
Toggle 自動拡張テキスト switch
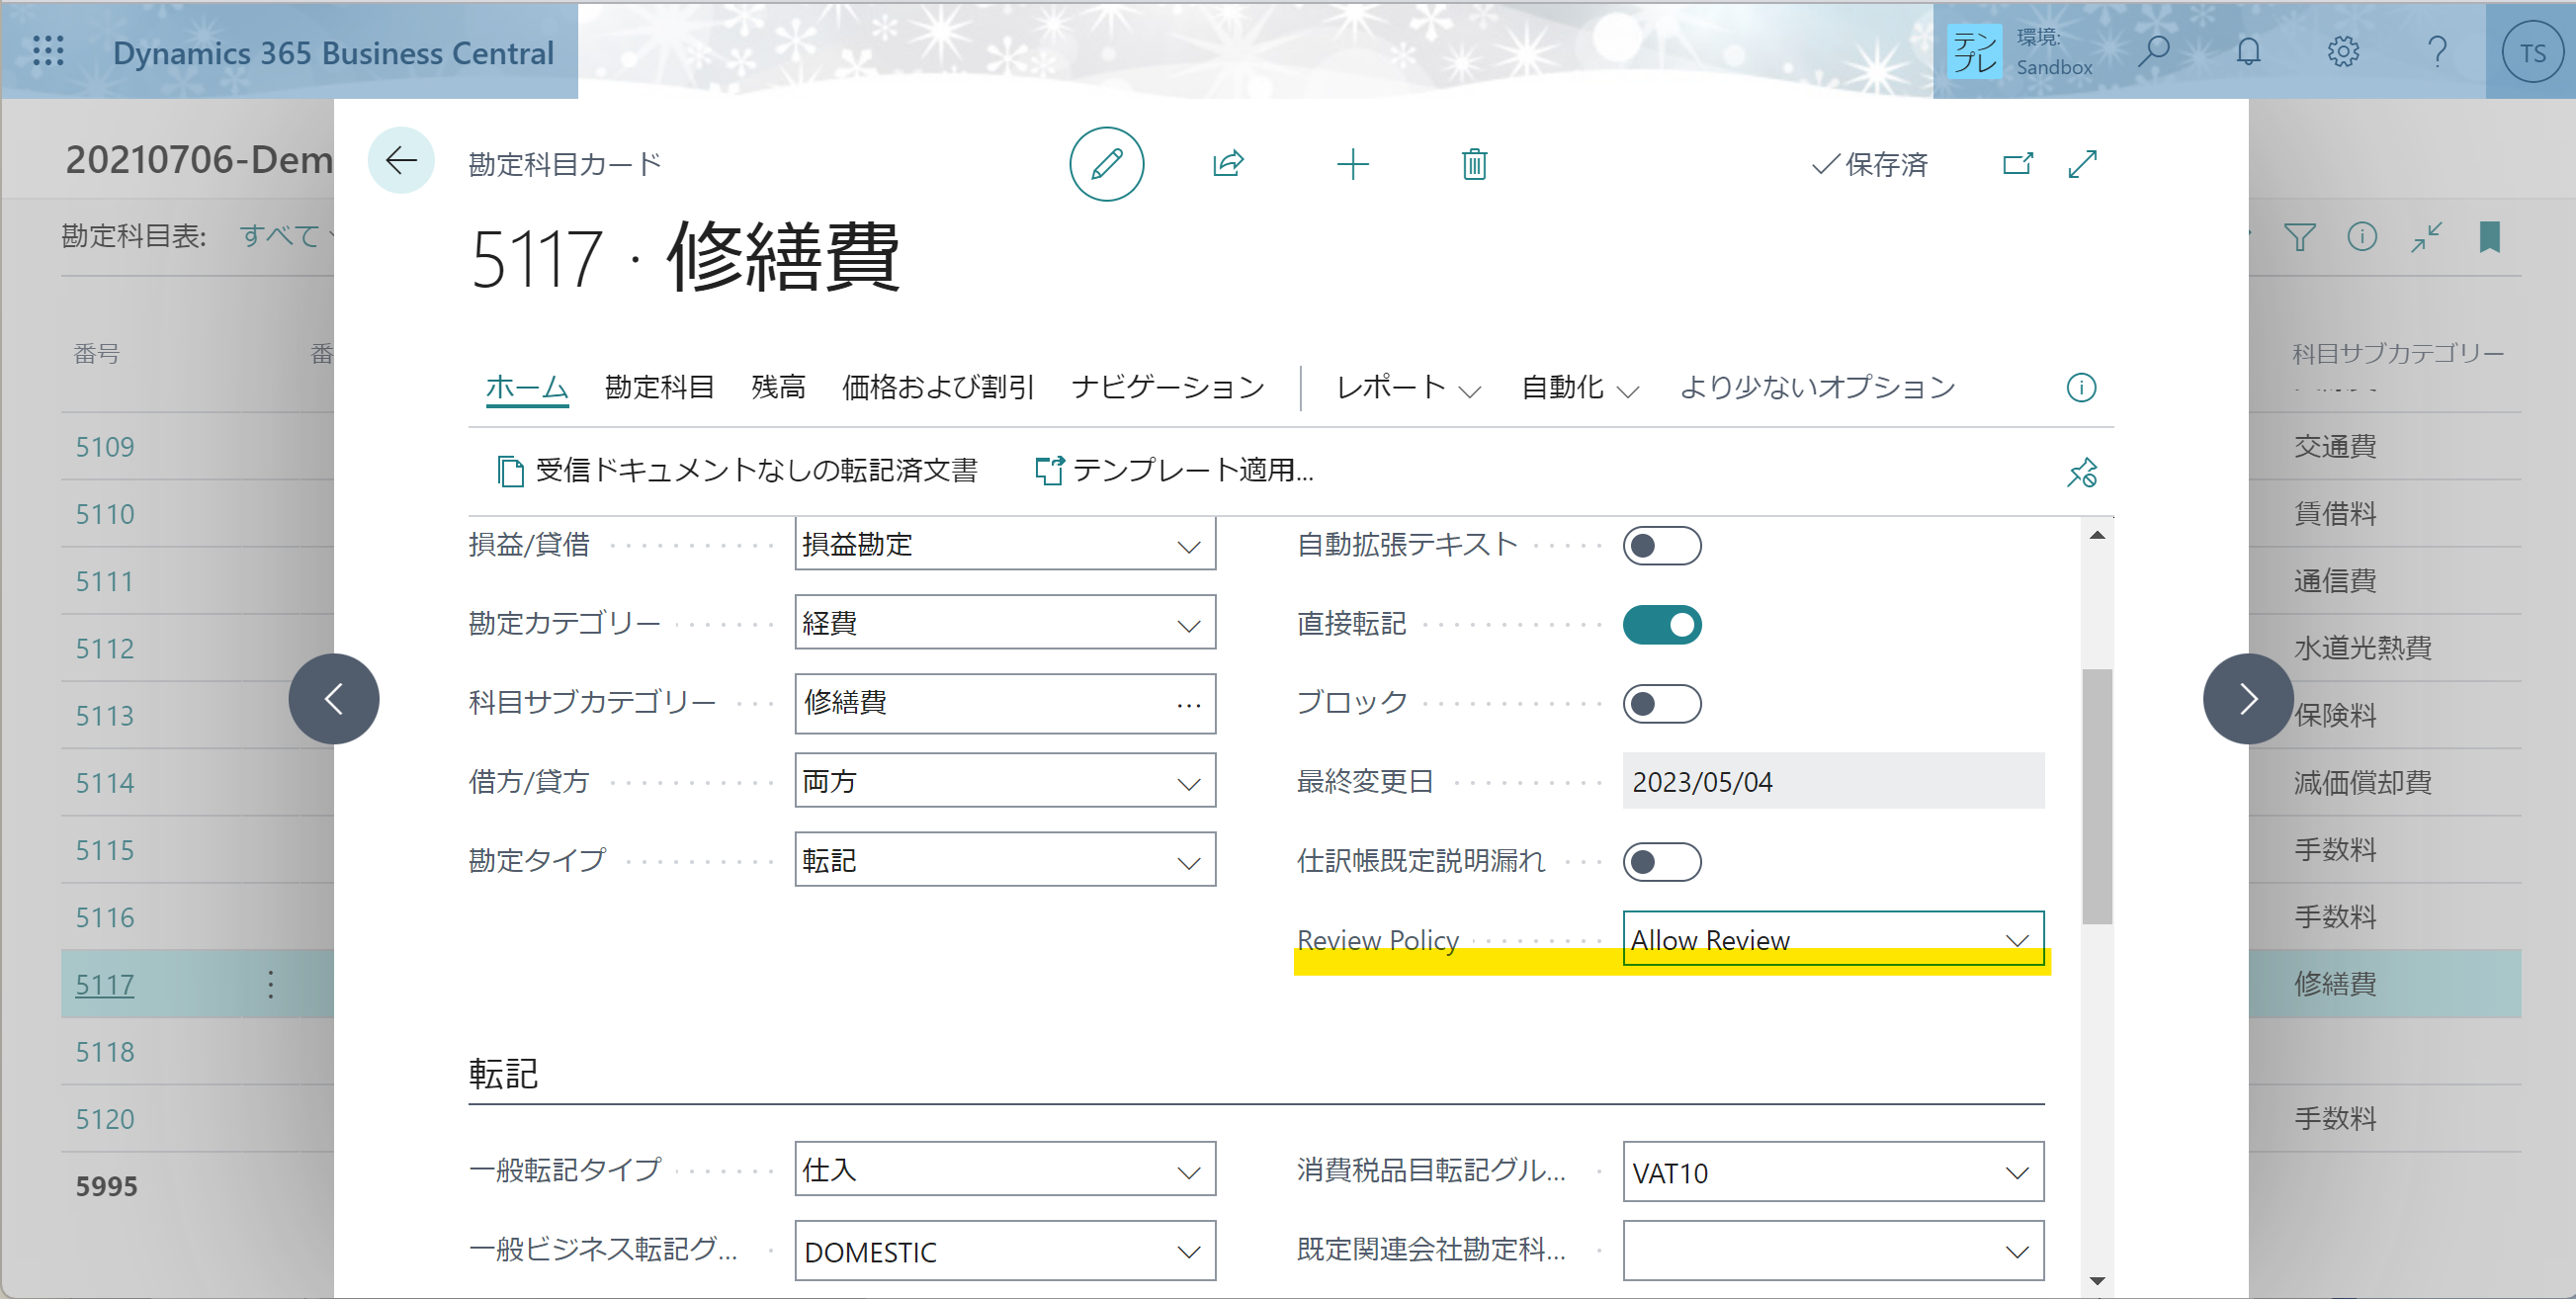[1661, 545]
